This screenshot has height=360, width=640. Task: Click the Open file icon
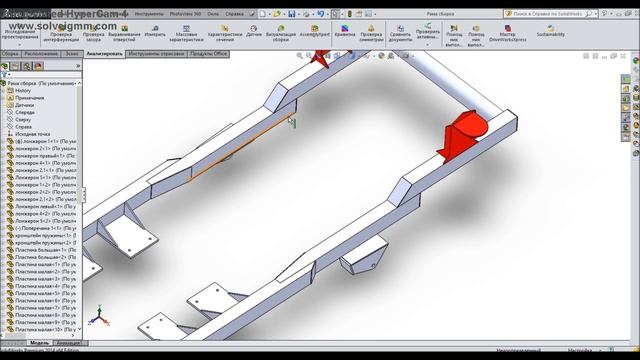click(277, 14)
